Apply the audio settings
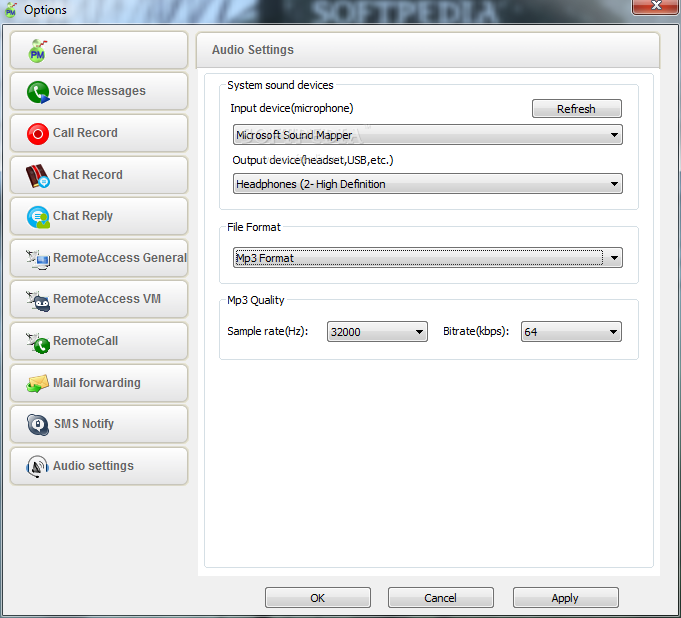The width and height of the screenshot is (681, 618). 565,598
